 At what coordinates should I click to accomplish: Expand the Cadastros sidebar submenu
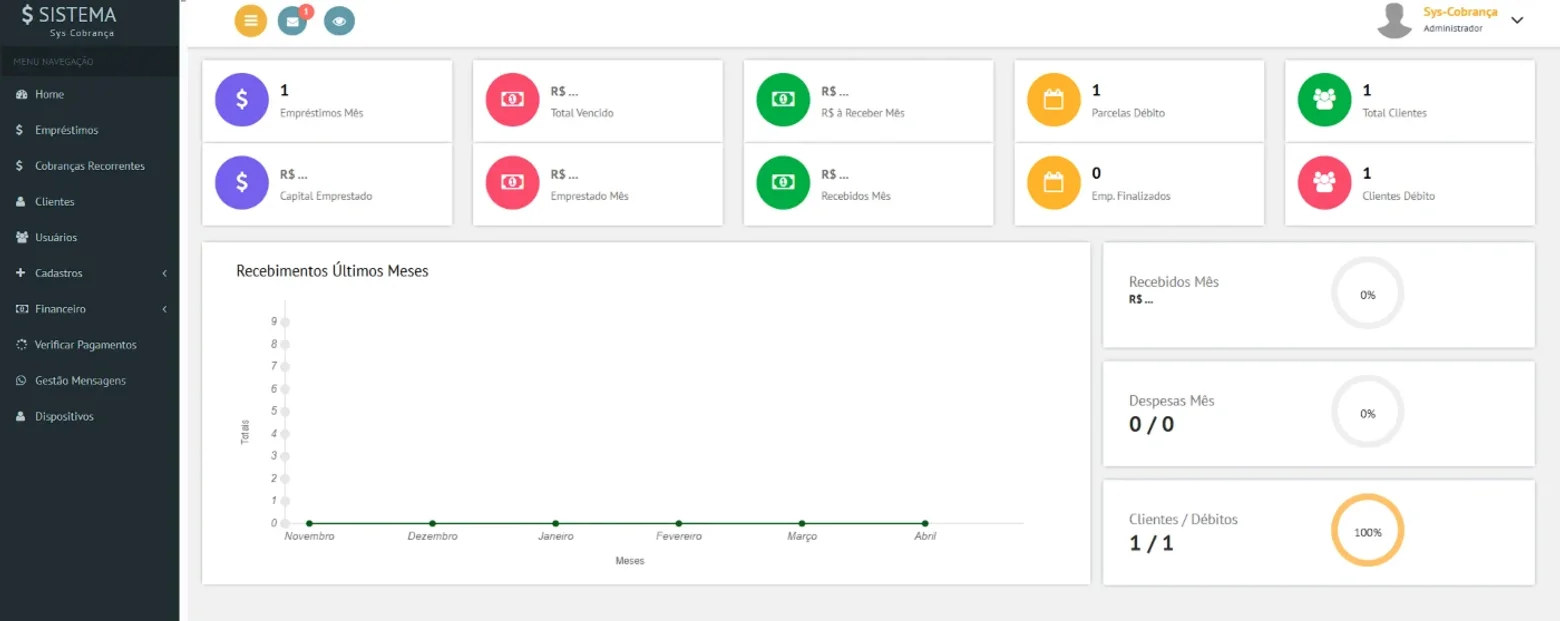[x=90, y=273]
